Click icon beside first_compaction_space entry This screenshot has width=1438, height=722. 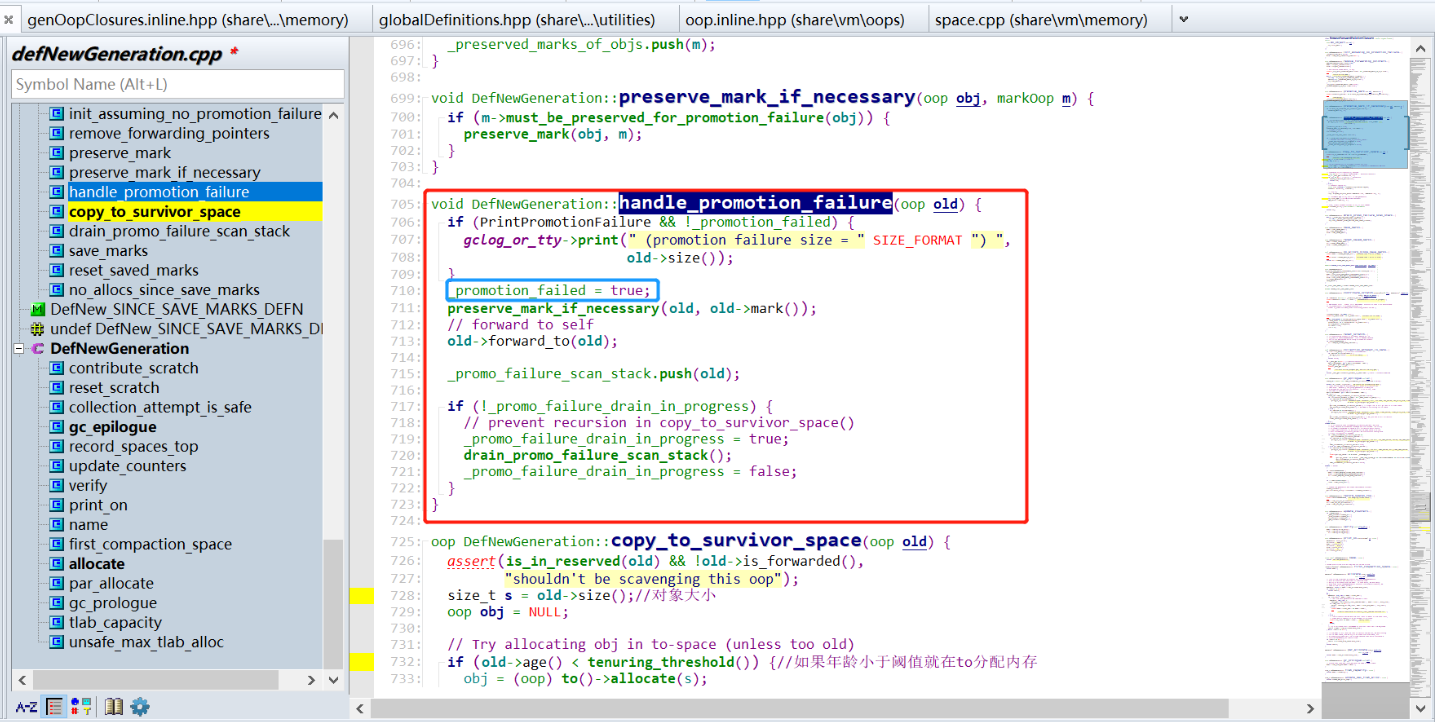point(57,545)
